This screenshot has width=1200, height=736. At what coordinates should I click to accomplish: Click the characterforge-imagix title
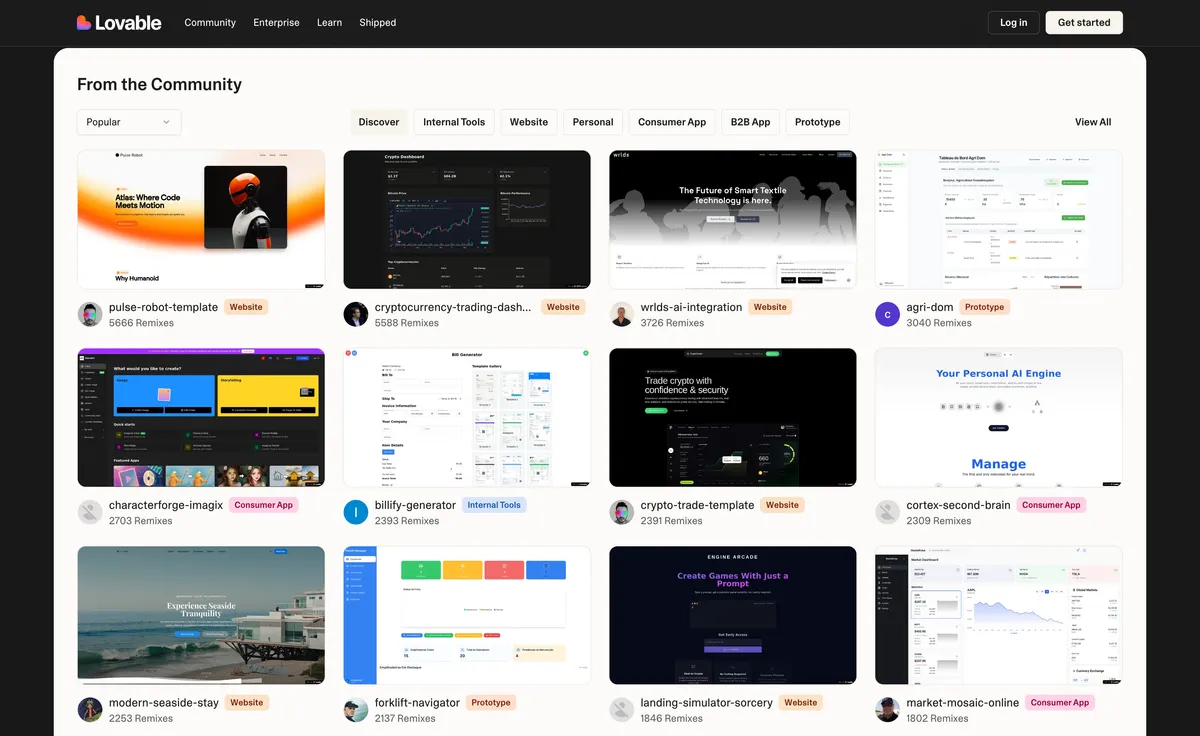click(x=166, y=505)
